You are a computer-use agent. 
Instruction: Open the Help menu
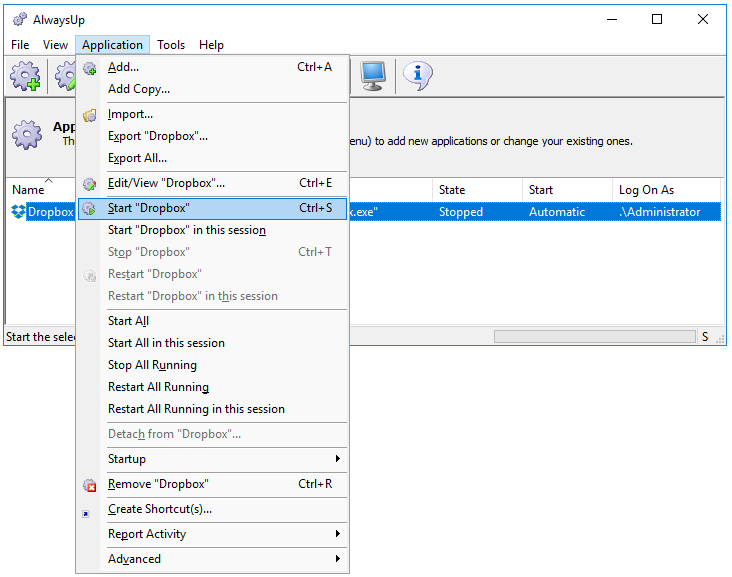(211, 45)
